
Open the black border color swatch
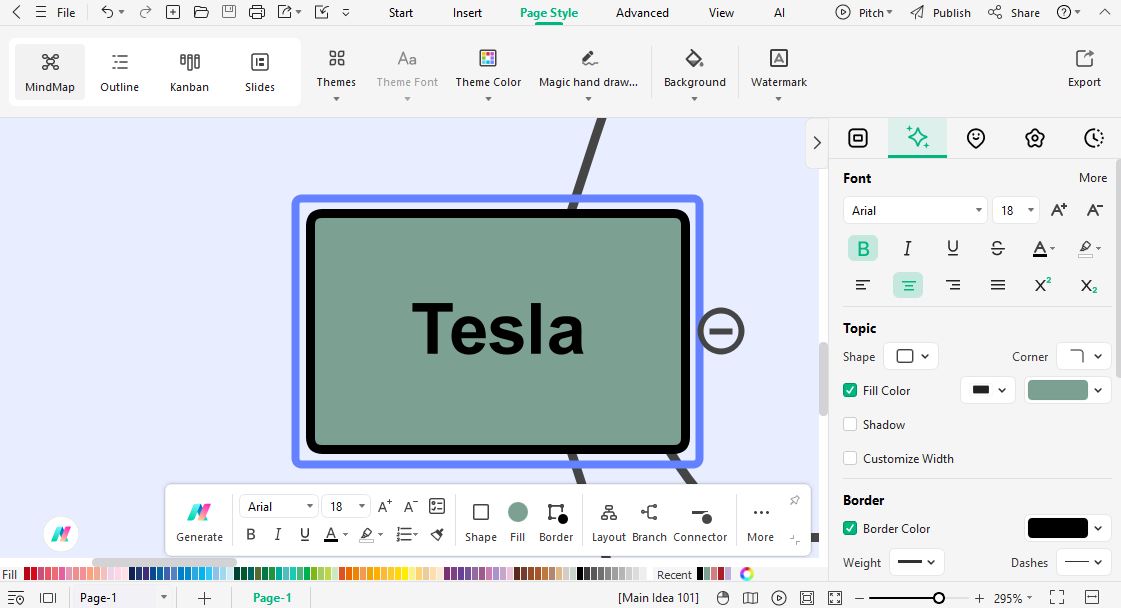tap(1066, 529)
